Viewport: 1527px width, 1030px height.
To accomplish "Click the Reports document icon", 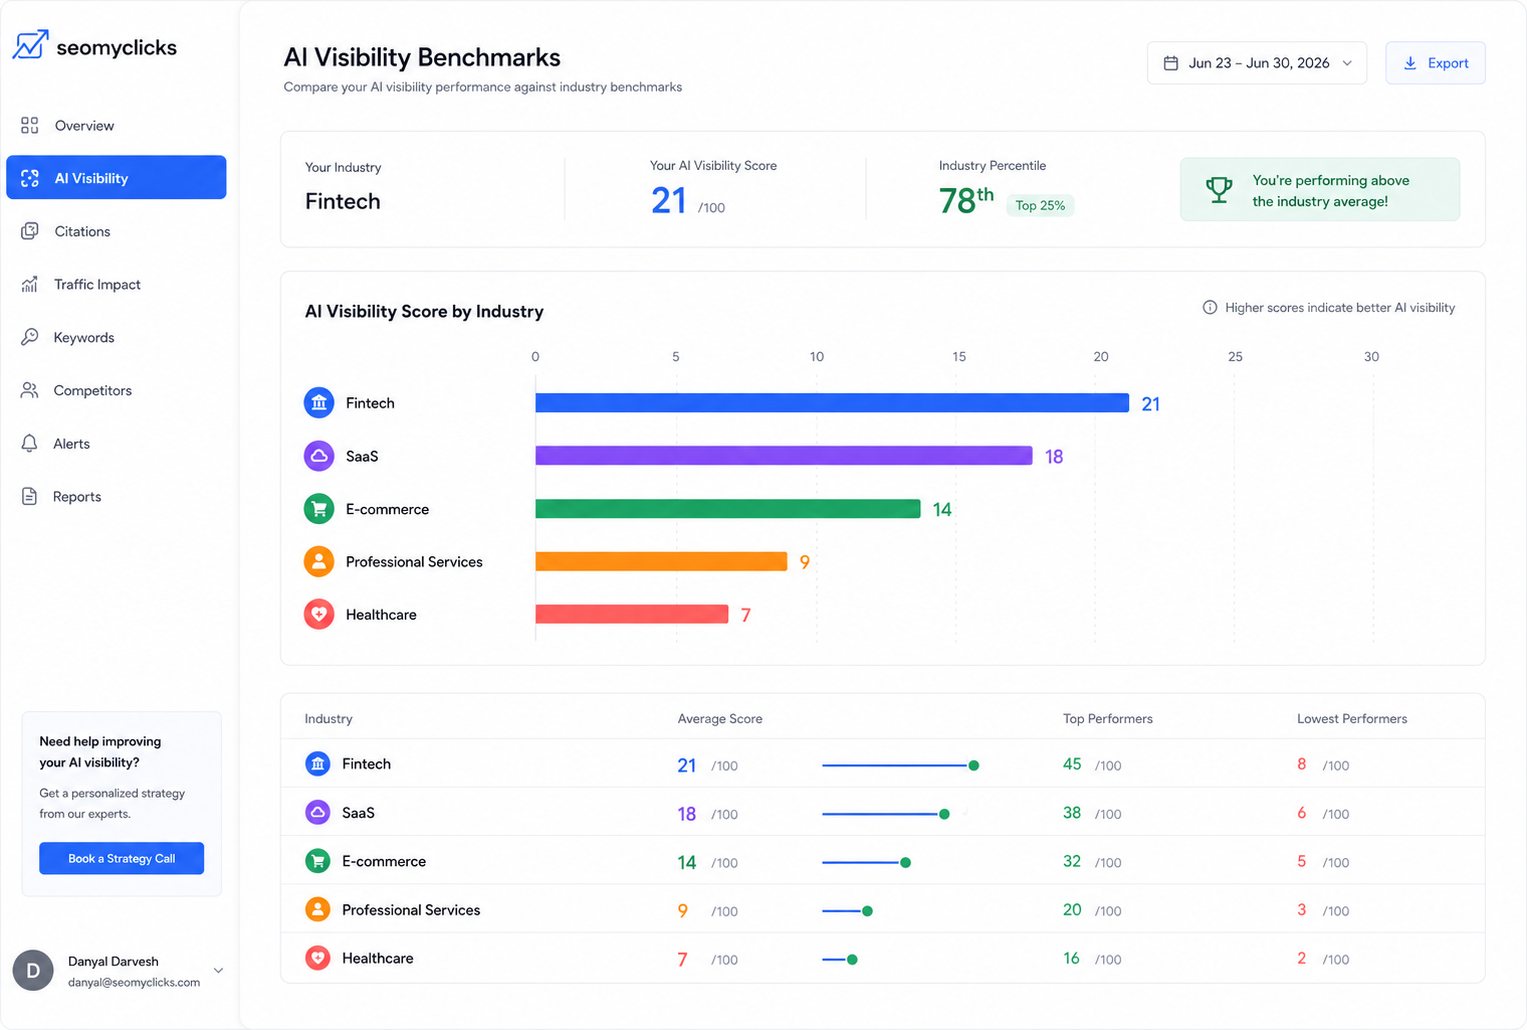I will pos(30,496).
